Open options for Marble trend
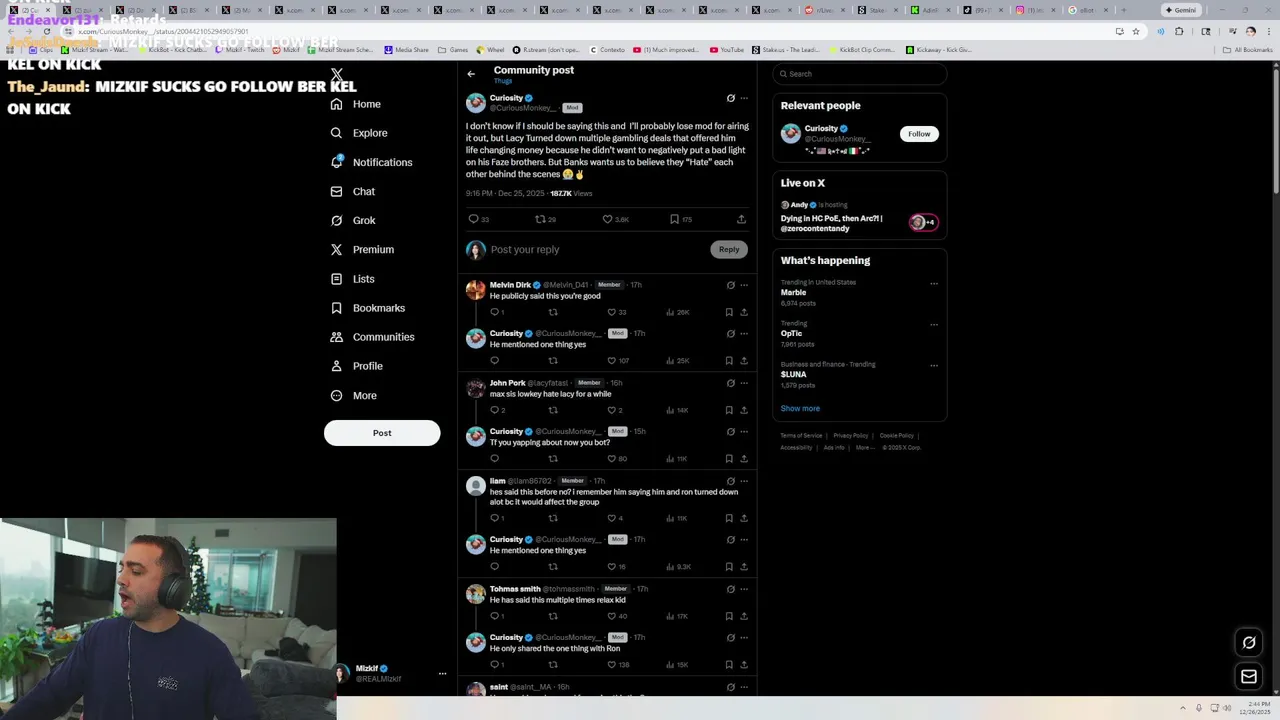1280x720 pixels. (x=934, y=283)
